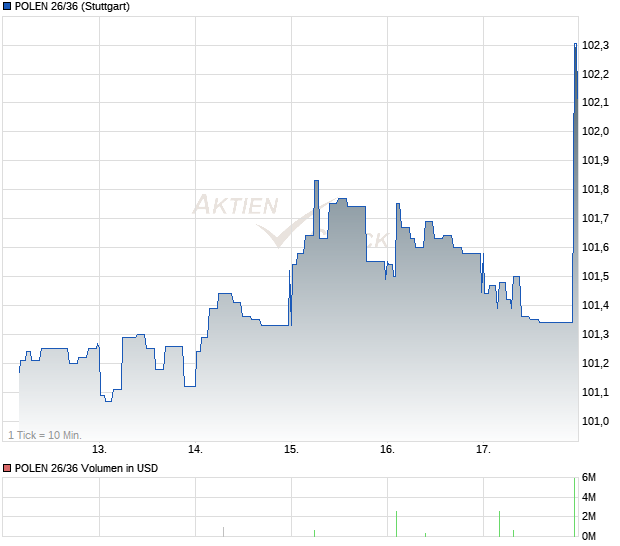This screenshot has height=546, width=620.
Task: Click the 102,2 price axis label
Action: click(595, 74)
